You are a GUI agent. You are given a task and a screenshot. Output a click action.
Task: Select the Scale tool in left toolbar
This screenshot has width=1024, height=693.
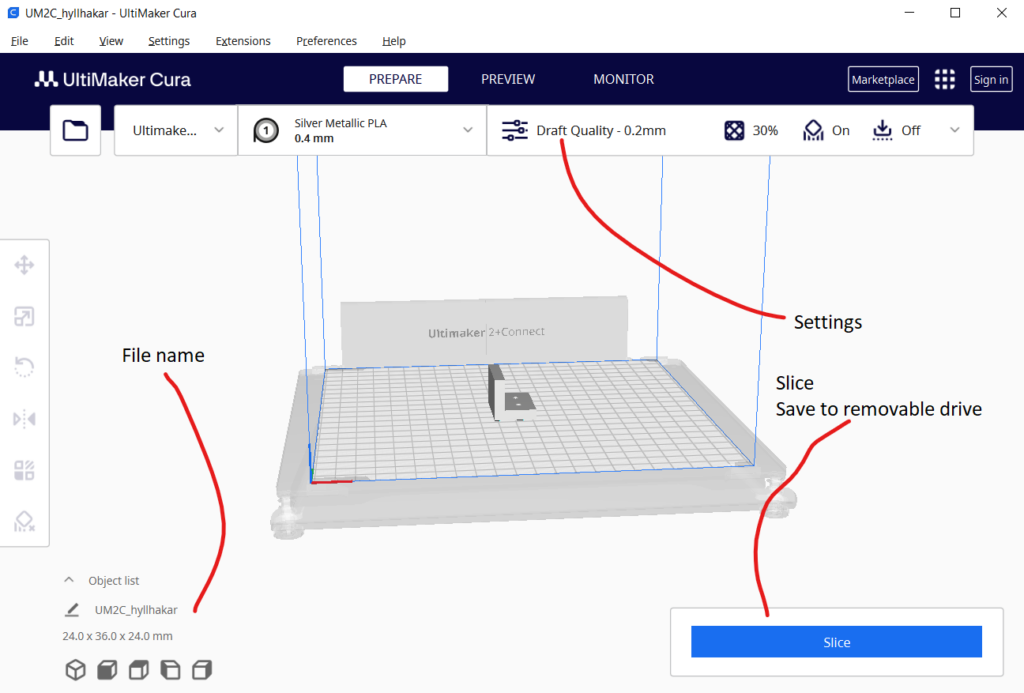point(24,317)
